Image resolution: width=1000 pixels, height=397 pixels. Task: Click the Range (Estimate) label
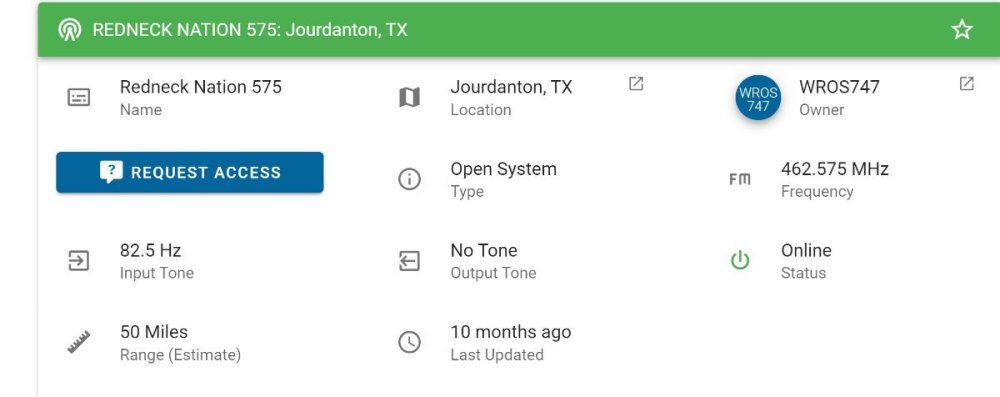(x=180, y=355)
